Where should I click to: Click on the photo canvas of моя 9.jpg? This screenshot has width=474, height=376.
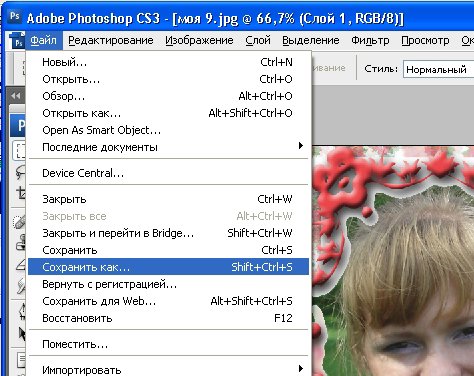point(393,261)
